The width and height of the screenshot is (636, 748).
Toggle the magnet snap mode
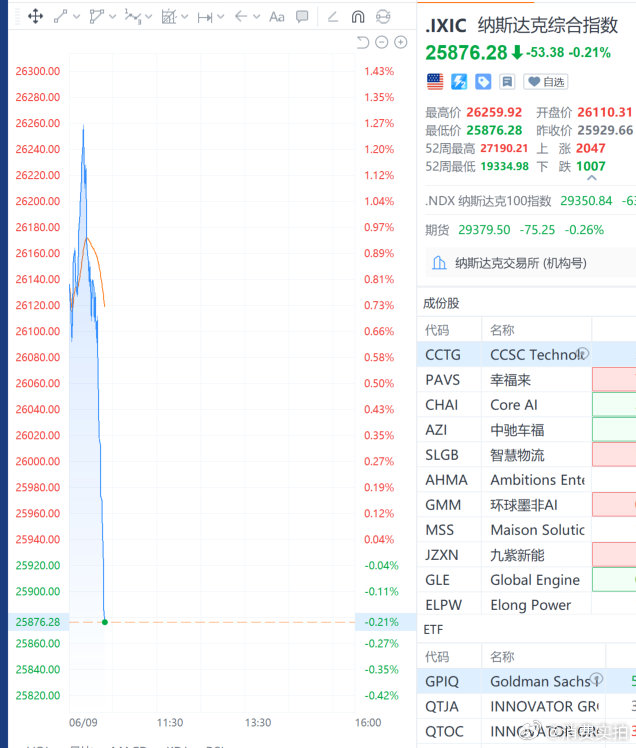[x=358, y=17]
